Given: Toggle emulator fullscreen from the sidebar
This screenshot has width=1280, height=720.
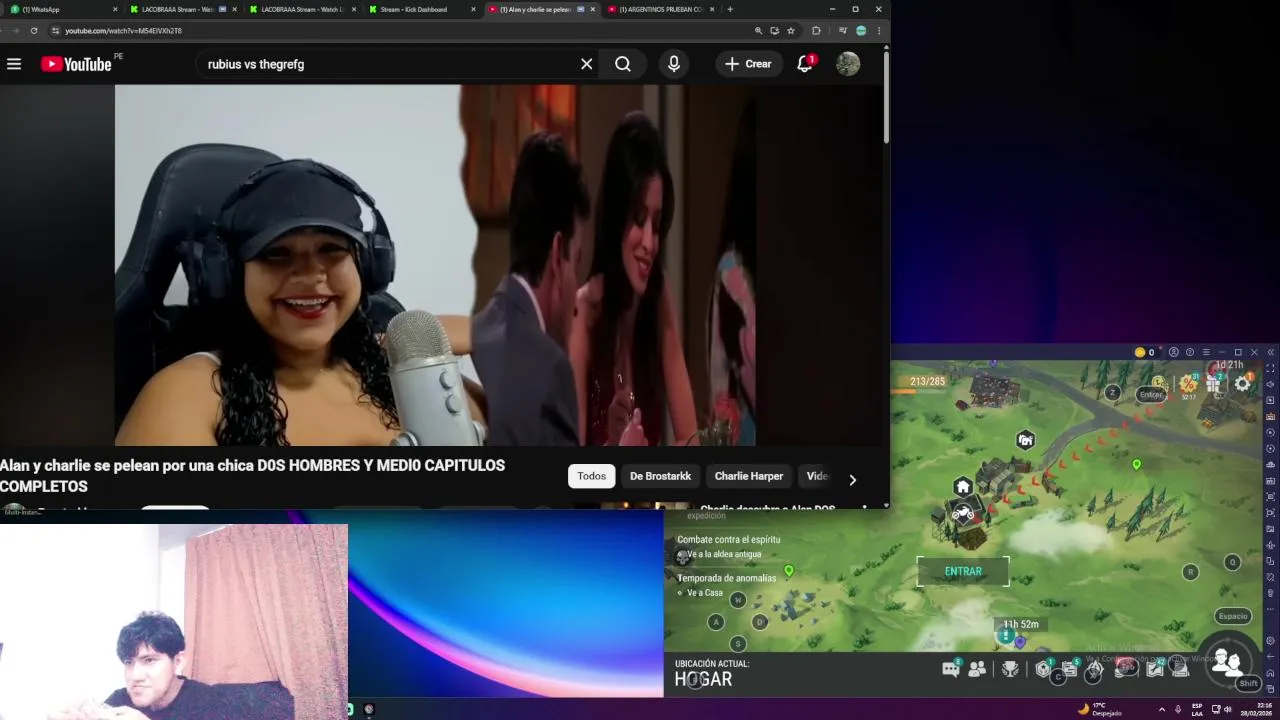Looking at the screenshot, I should click(1270, 368).
